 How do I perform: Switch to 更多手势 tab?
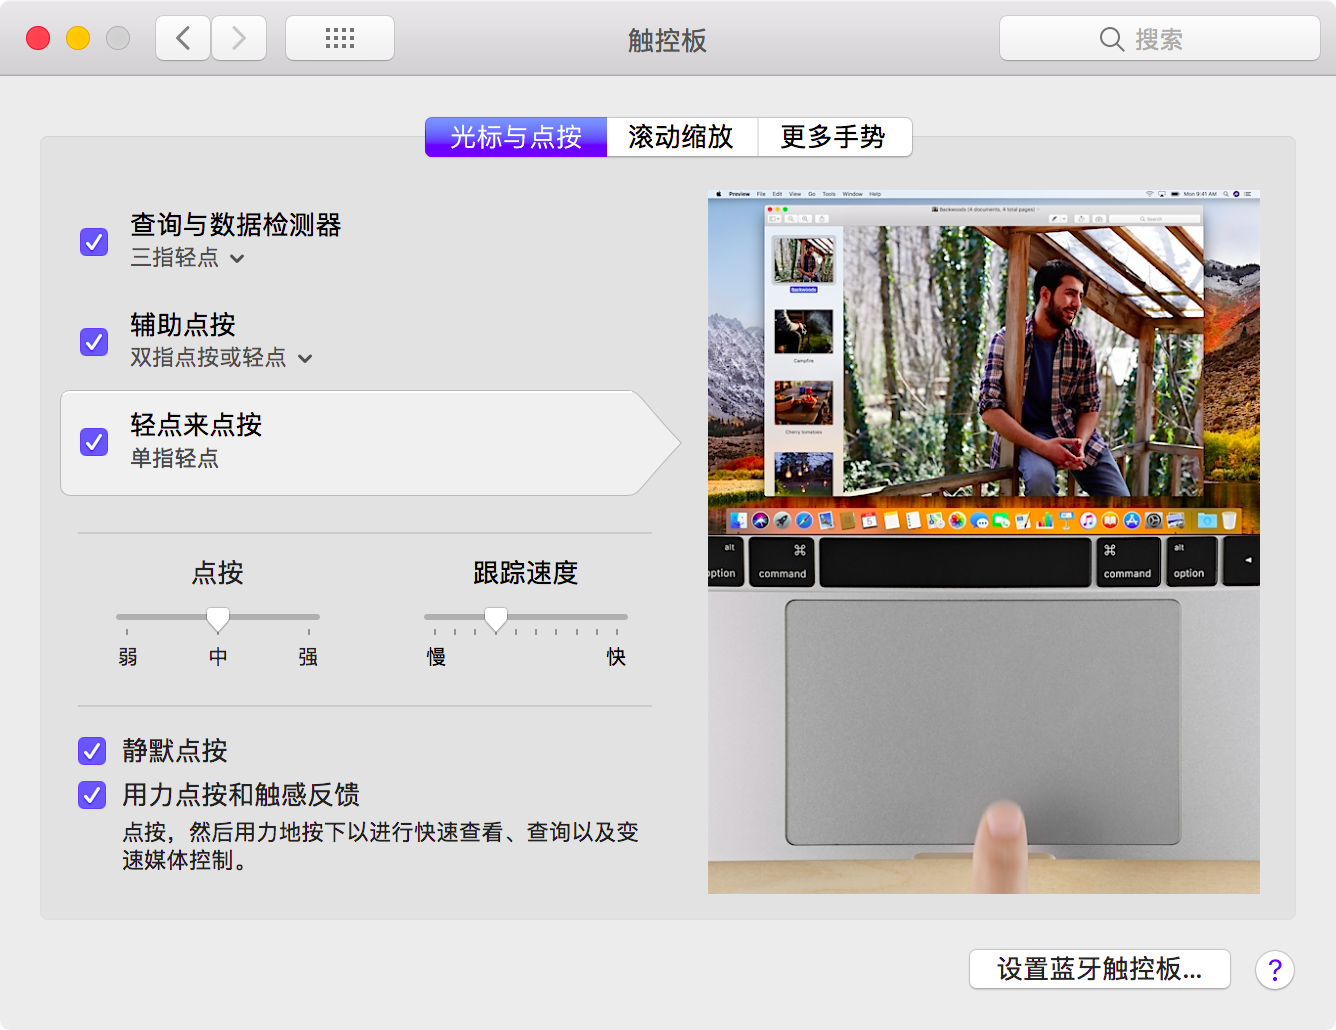coord(834,137)
